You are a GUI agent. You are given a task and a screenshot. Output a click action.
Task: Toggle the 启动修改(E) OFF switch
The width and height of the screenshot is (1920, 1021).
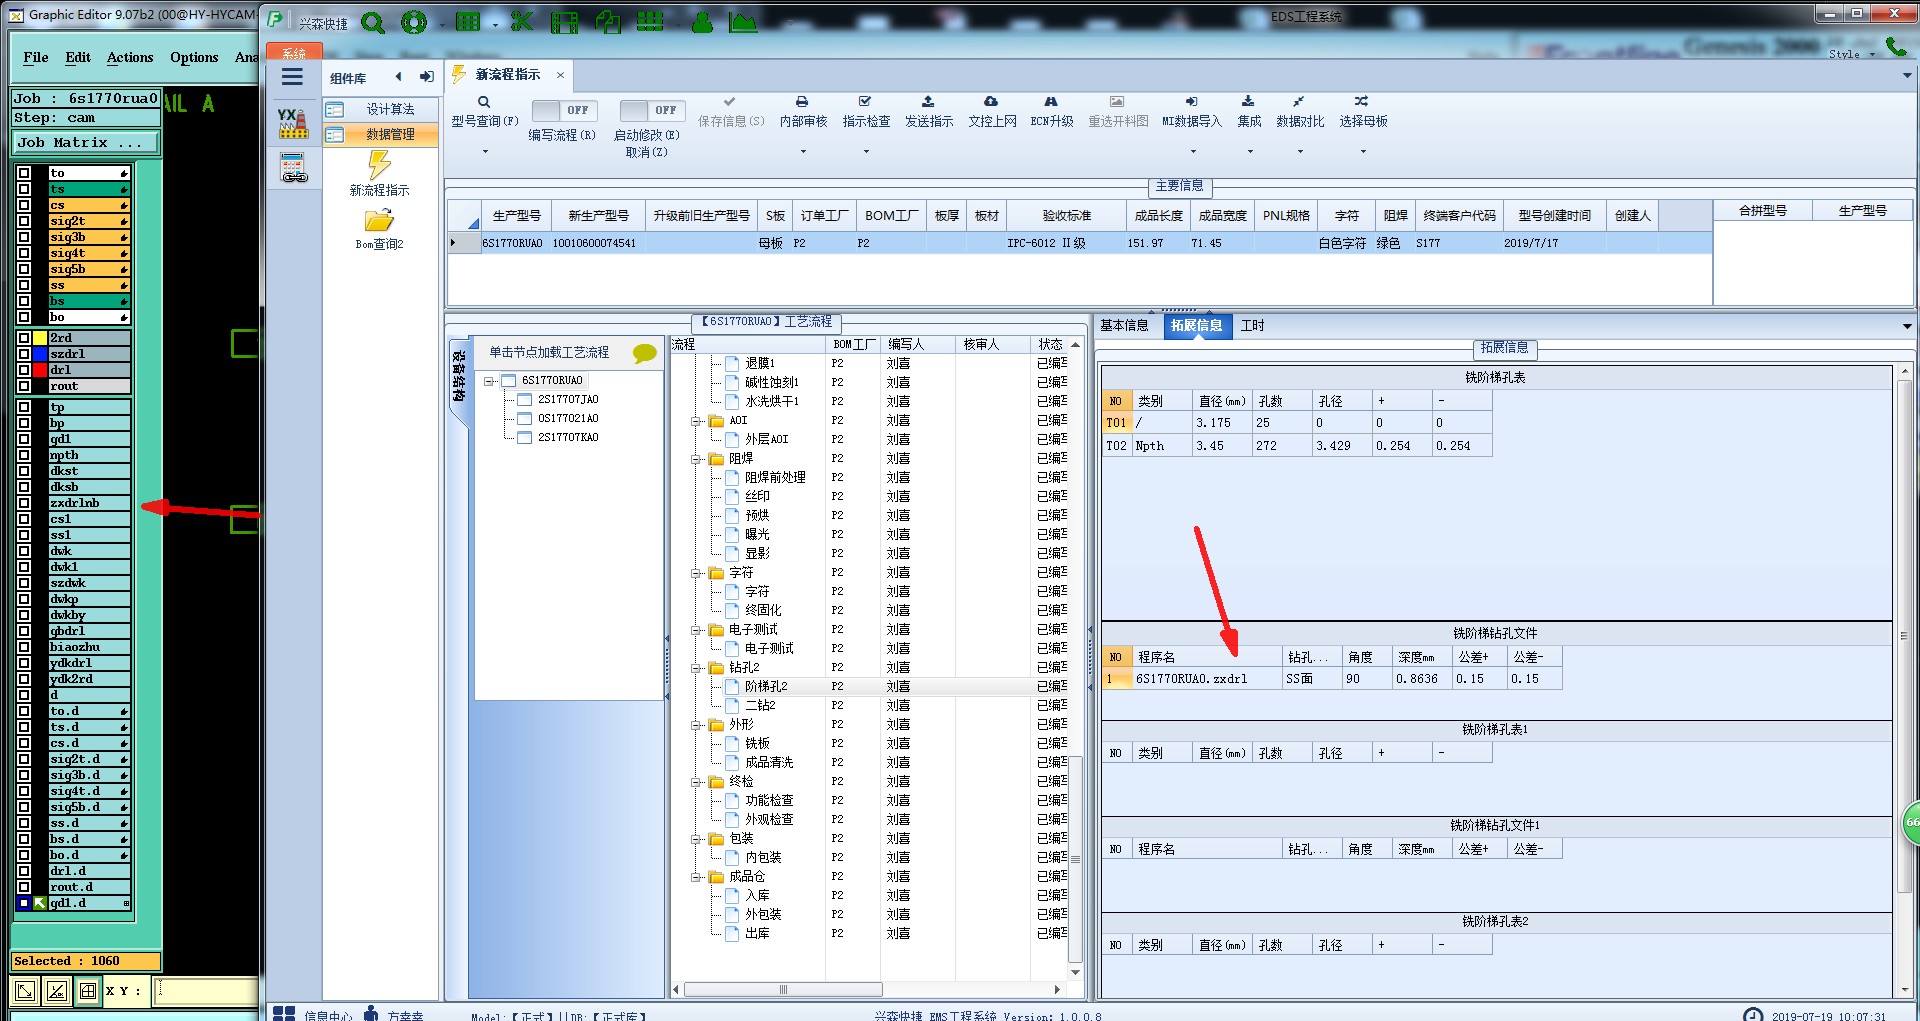click(x=651, y=110)
